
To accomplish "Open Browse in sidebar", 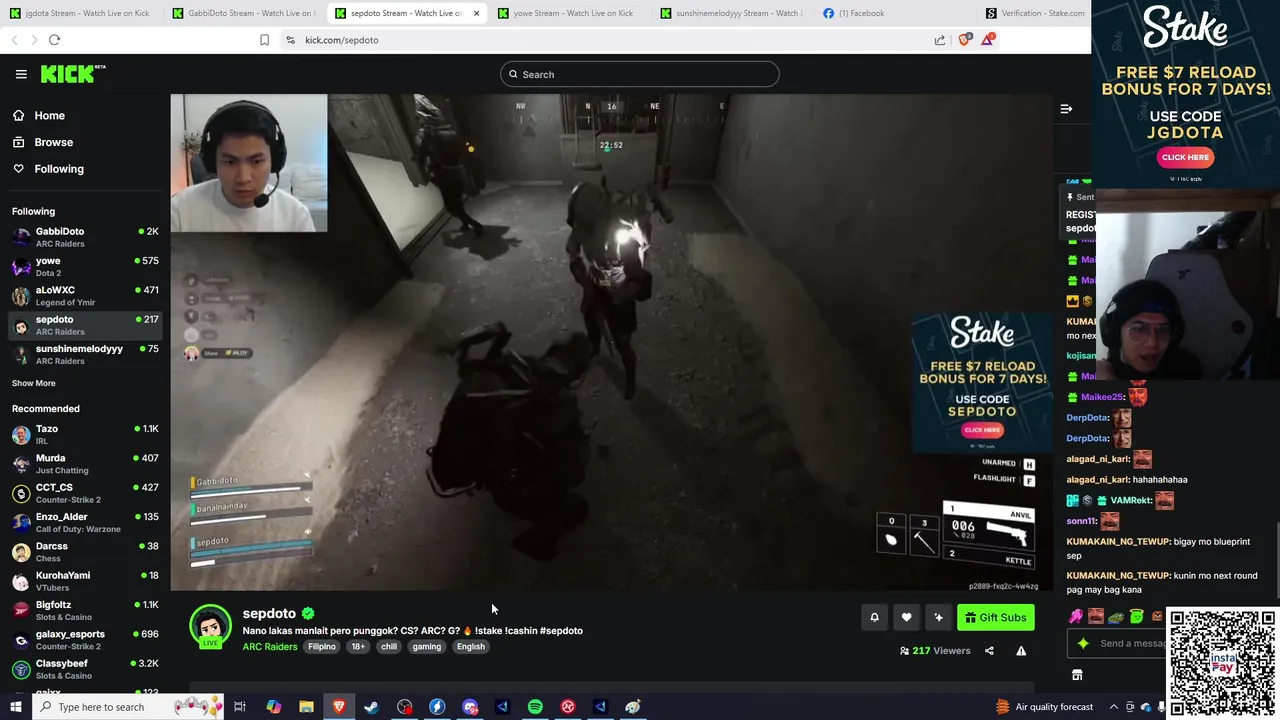I will [x=53, y=142].
